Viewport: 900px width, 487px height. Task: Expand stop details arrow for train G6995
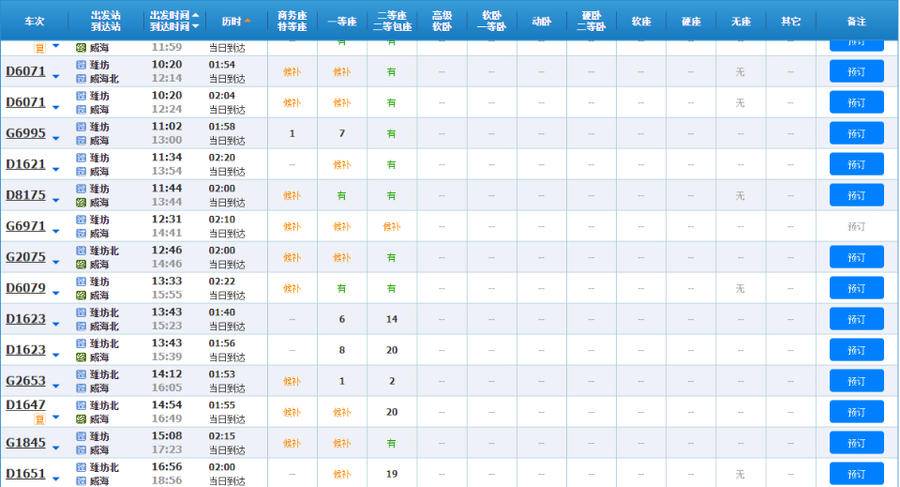(56, 138)
